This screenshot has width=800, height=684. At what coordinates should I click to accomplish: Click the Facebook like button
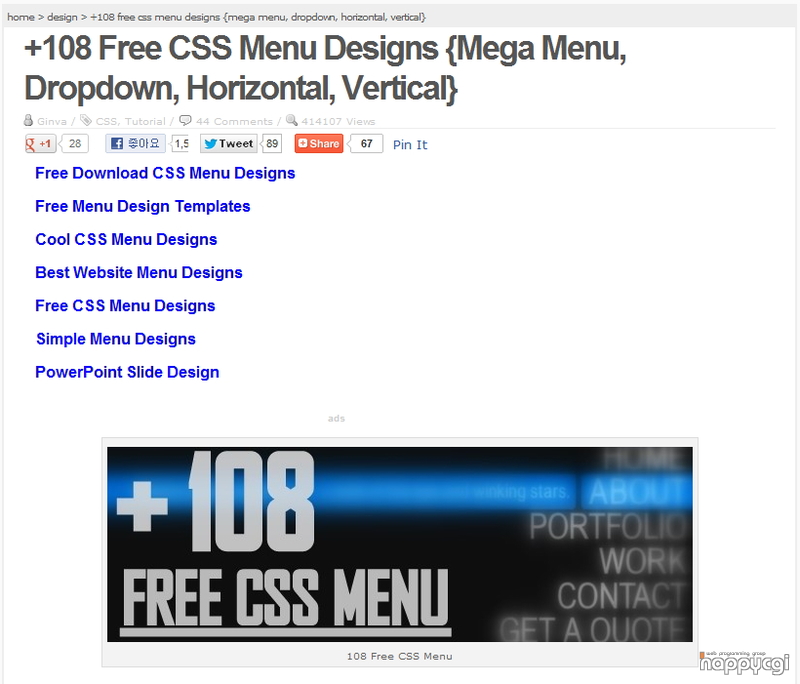pyautogui.click(x=135, y=144)
